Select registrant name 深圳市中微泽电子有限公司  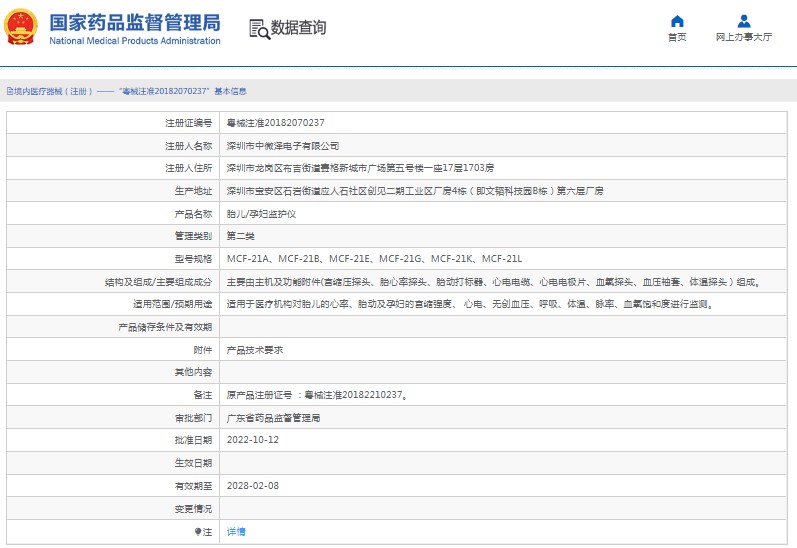[283, 146]
